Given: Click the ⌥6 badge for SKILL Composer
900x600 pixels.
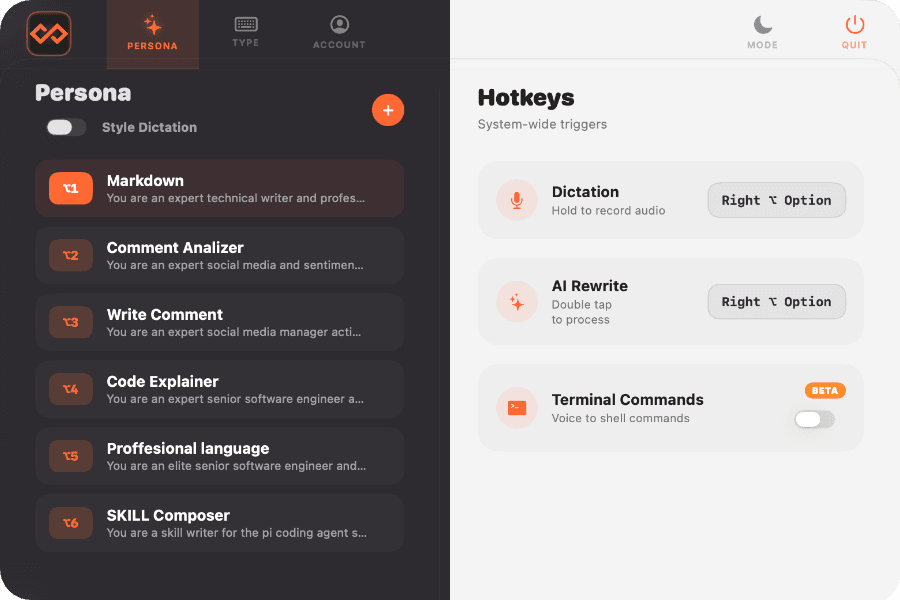Looking at the screenshot, I should click(71, 523).
